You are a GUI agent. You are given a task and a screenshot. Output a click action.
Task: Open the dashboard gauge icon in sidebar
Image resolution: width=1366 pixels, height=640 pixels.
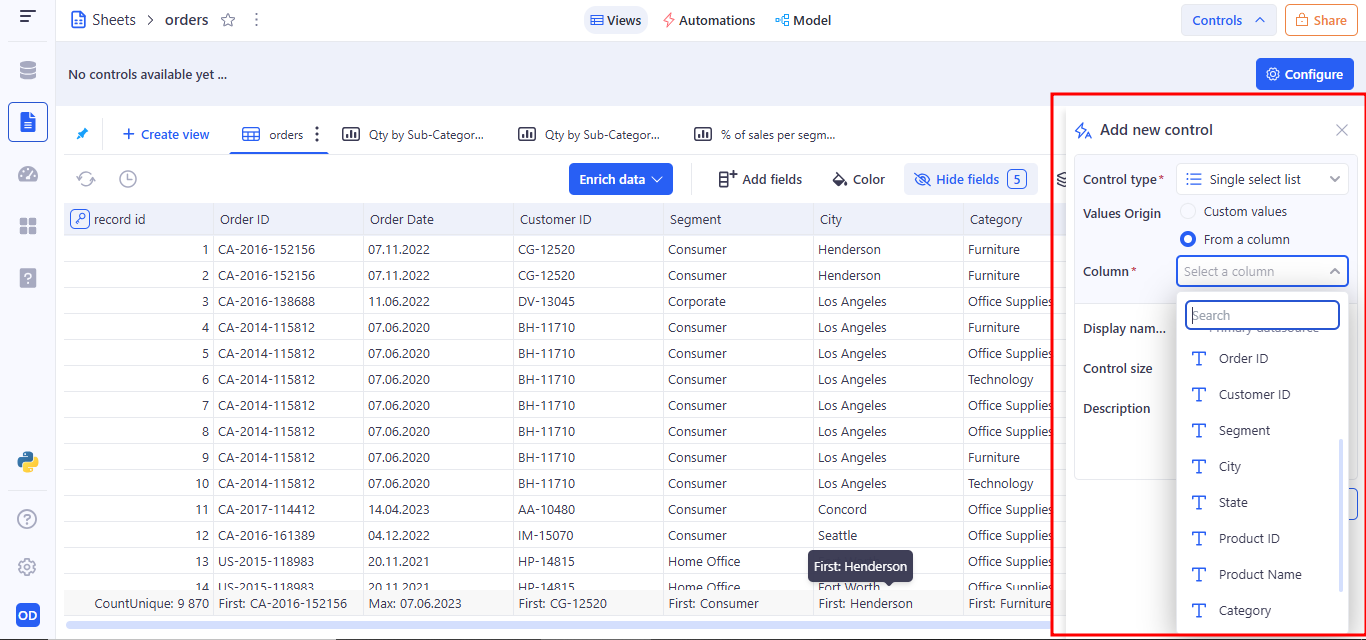28,174
